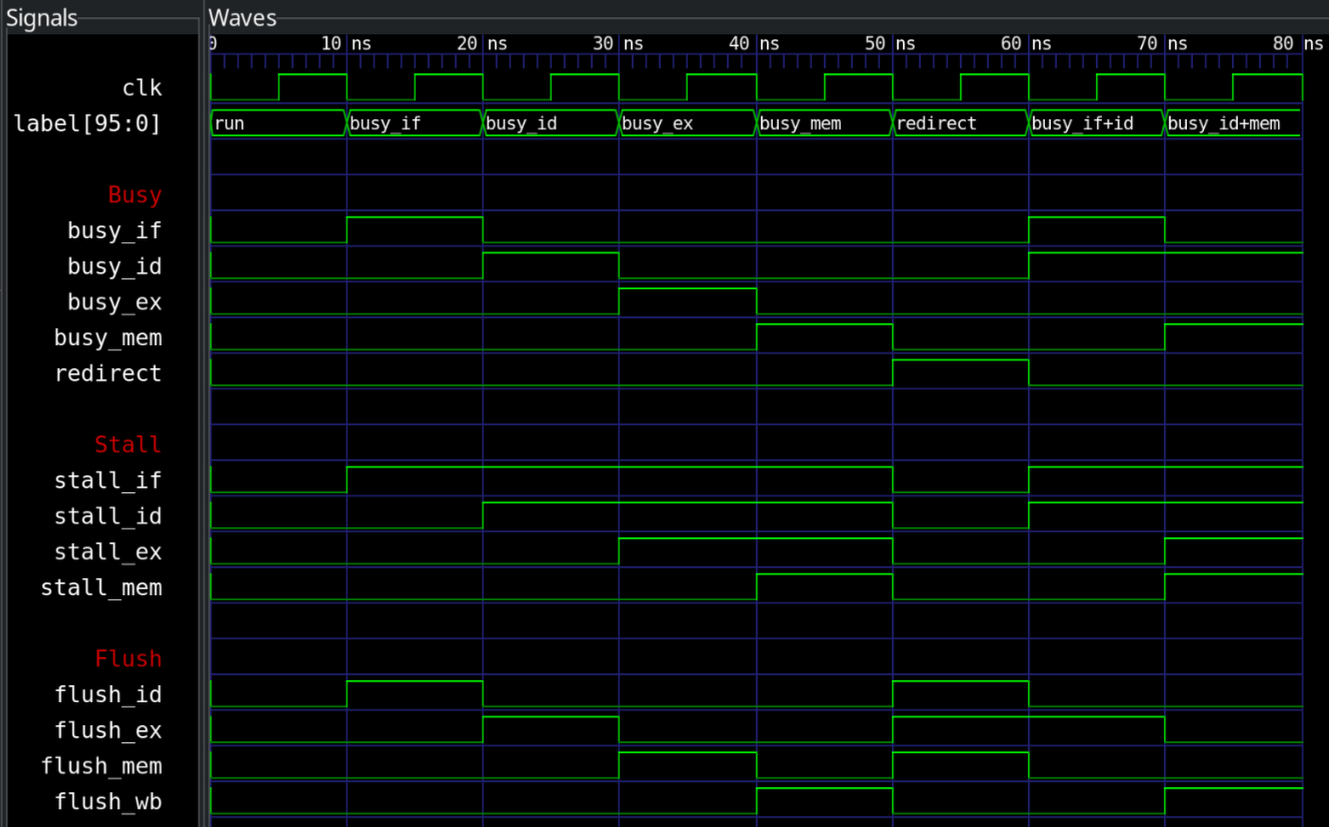Click the red Busy group label

tap(135, 195)
